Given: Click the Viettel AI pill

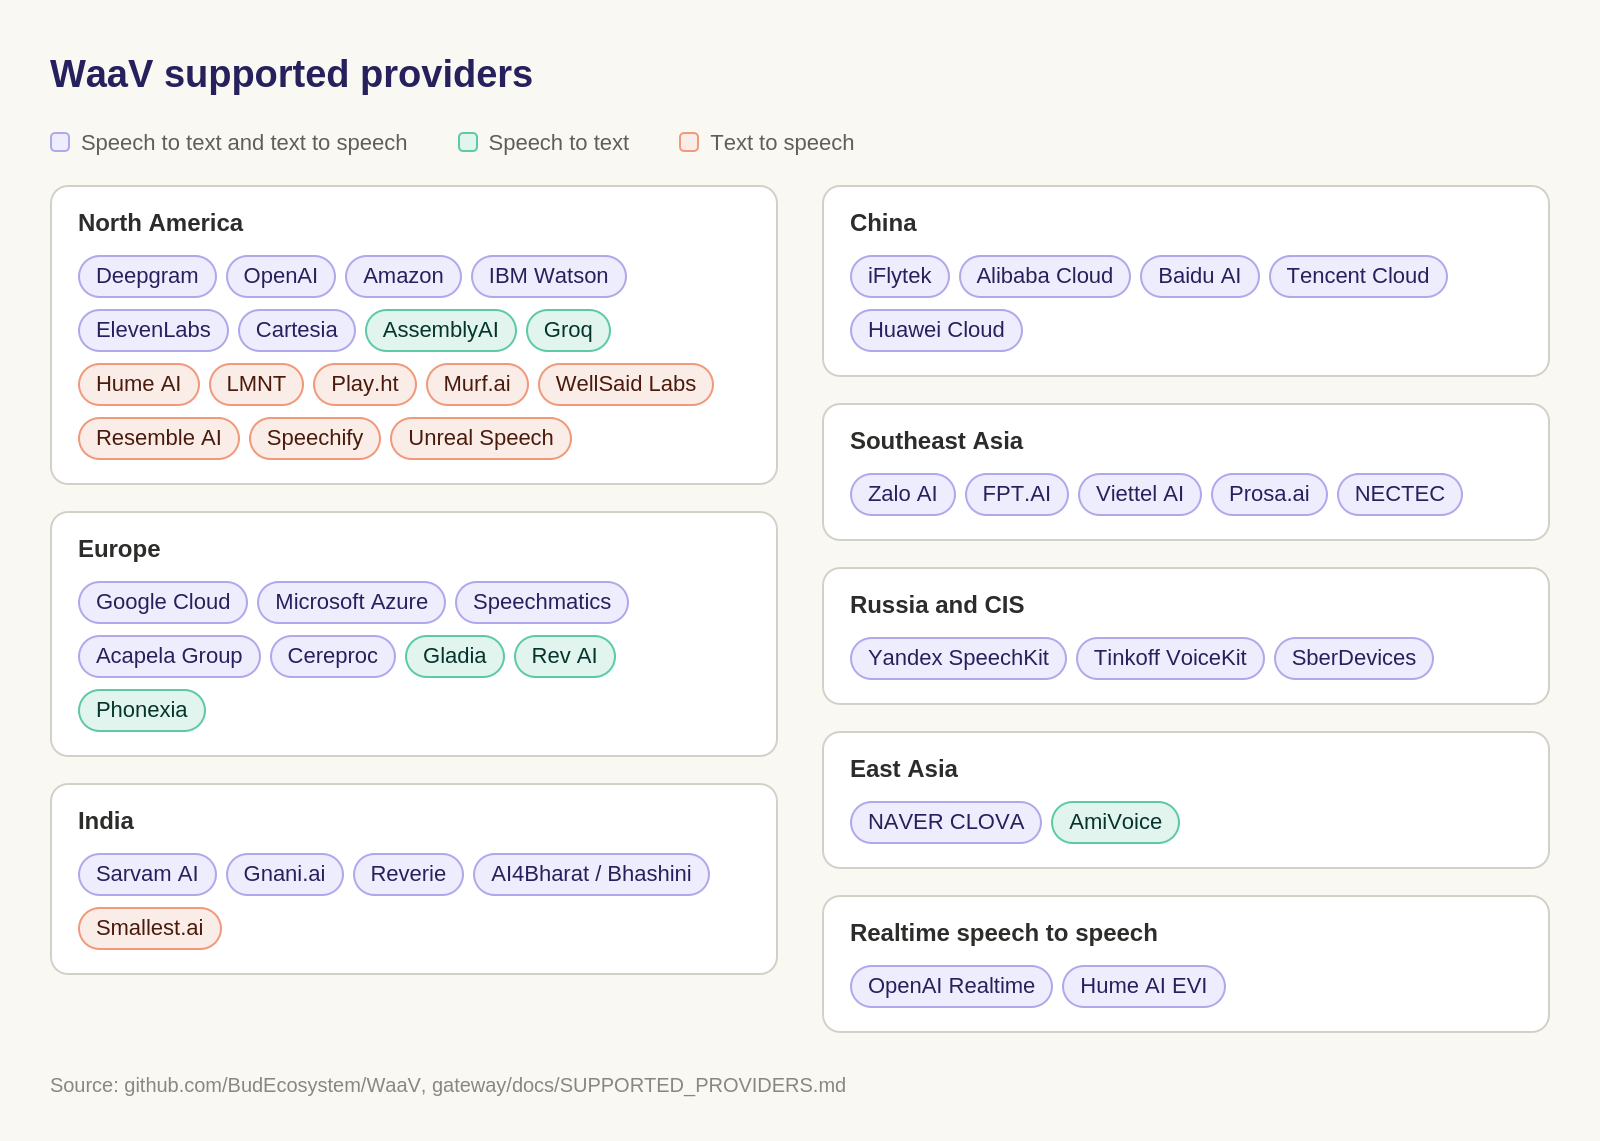Looking at the screenshot, I should point(1140,494).
